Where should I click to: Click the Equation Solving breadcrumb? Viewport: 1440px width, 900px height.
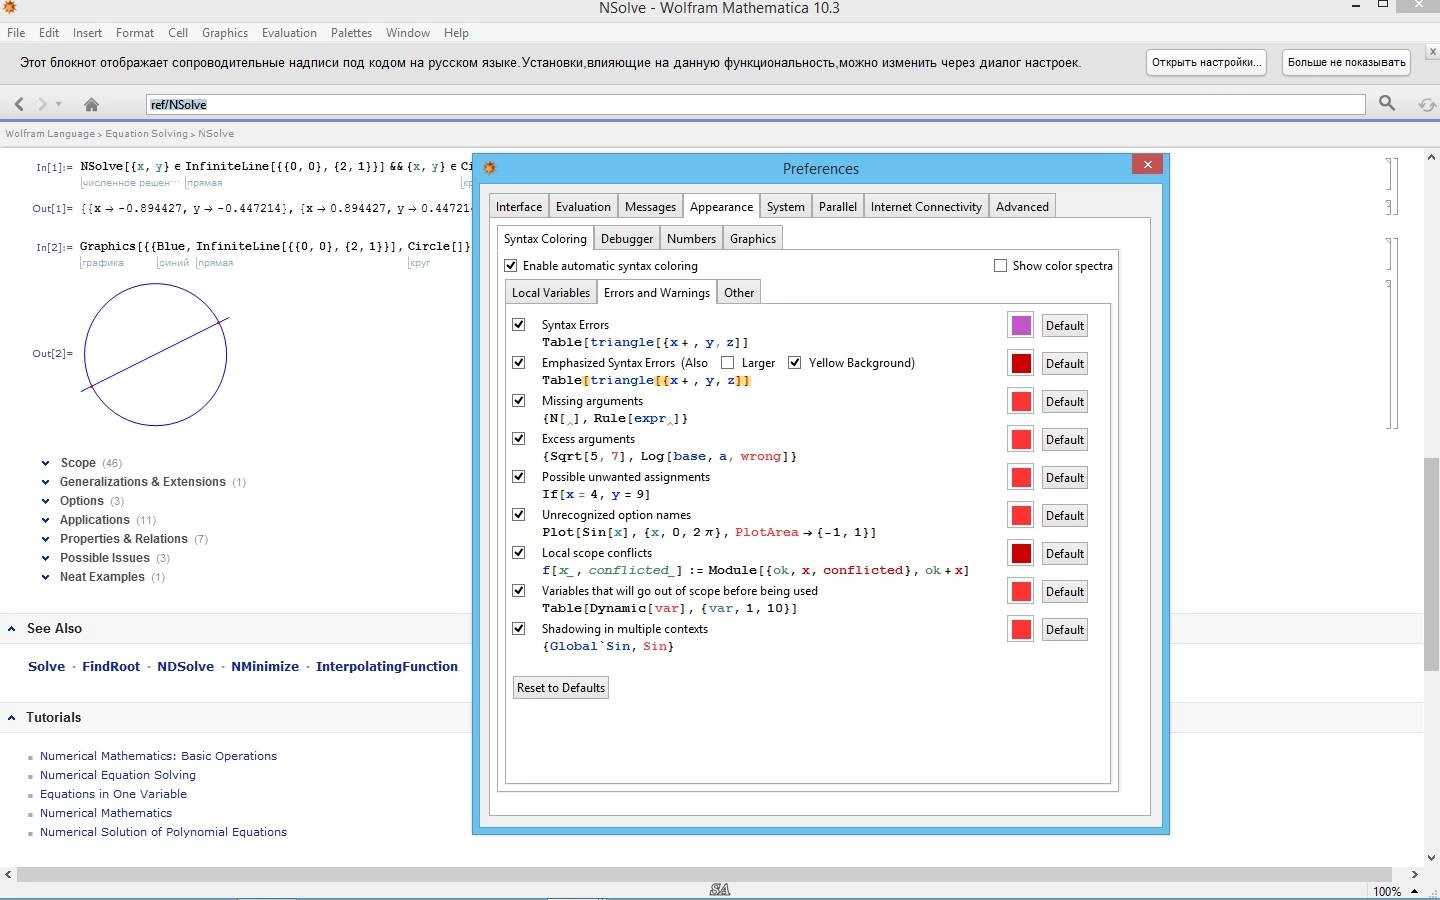[x=147, y=134]
